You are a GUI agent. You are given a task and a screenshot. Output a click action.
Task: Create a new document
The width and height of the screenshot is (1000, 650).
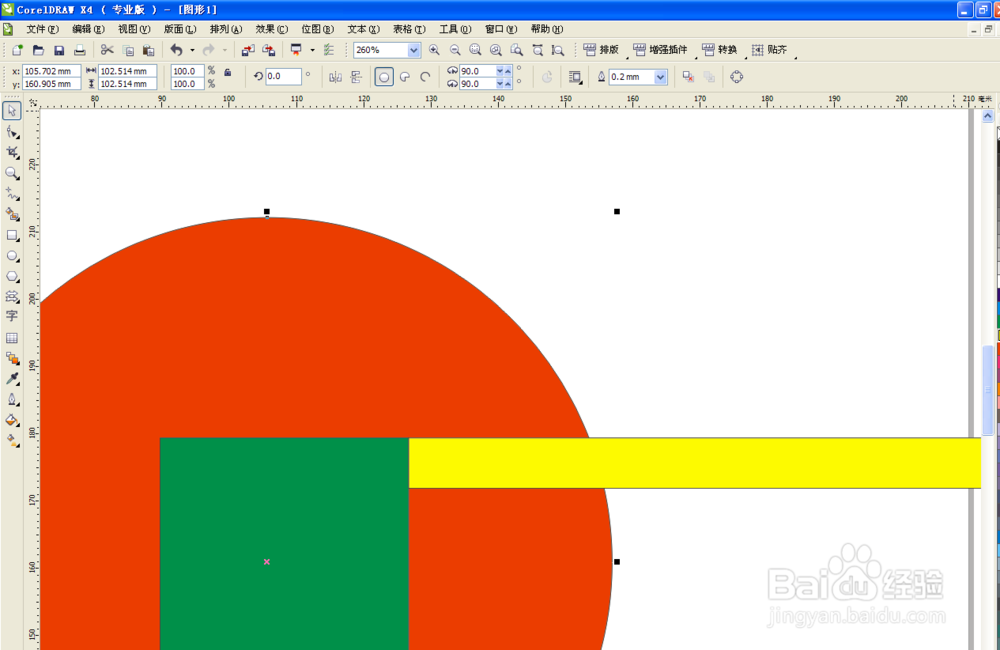[x=17, y=50]
